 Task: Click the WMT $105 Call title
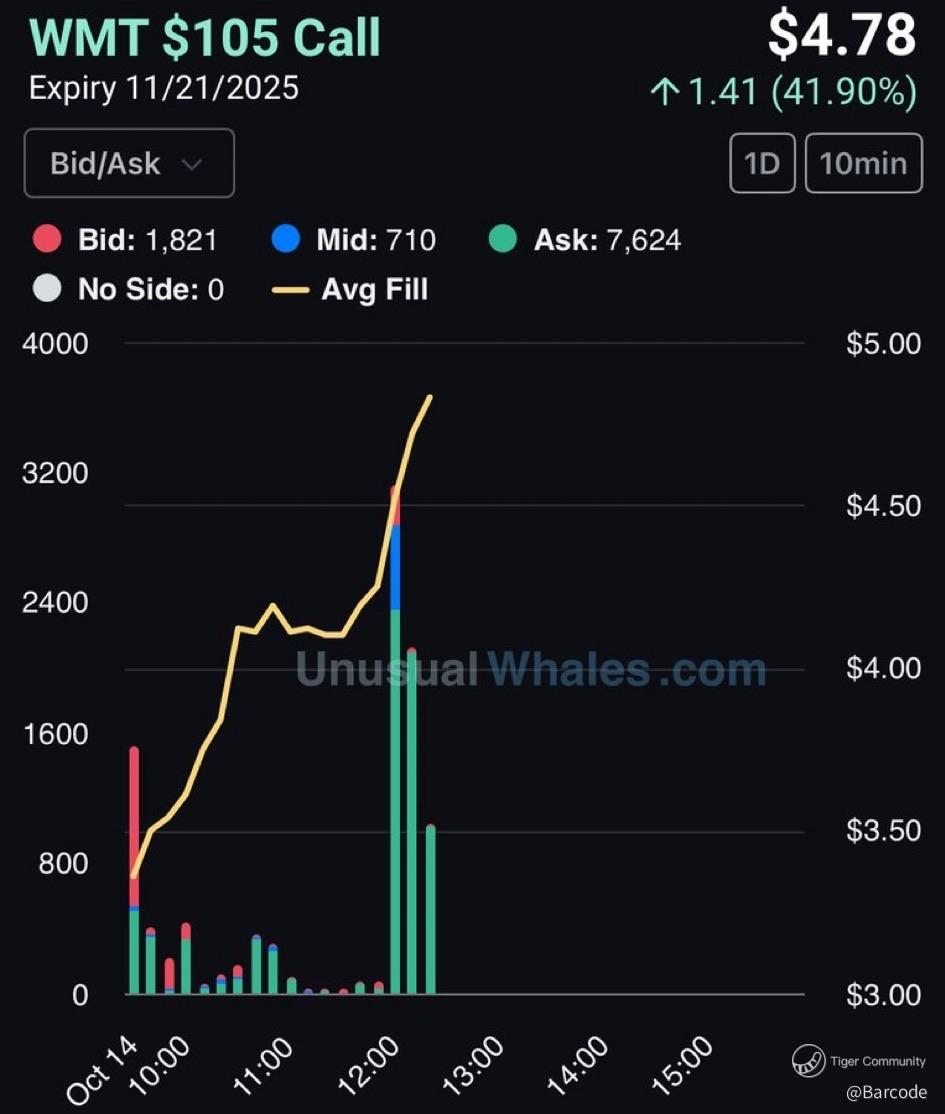pos(206,38)
